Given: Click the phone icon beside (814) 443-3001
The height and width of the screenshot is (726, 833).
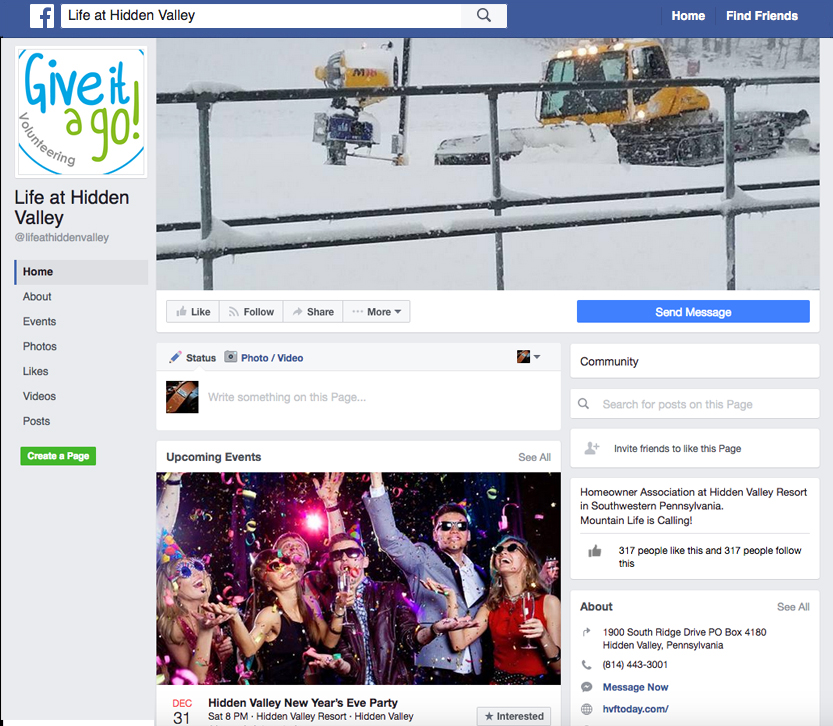Looking at the screenshot, I should point(586,664).
